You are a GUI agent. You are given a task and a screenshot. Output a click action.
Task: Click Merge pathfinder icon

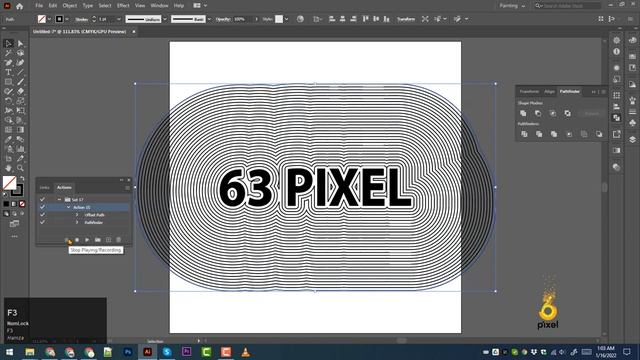click(x=554, y=134)
